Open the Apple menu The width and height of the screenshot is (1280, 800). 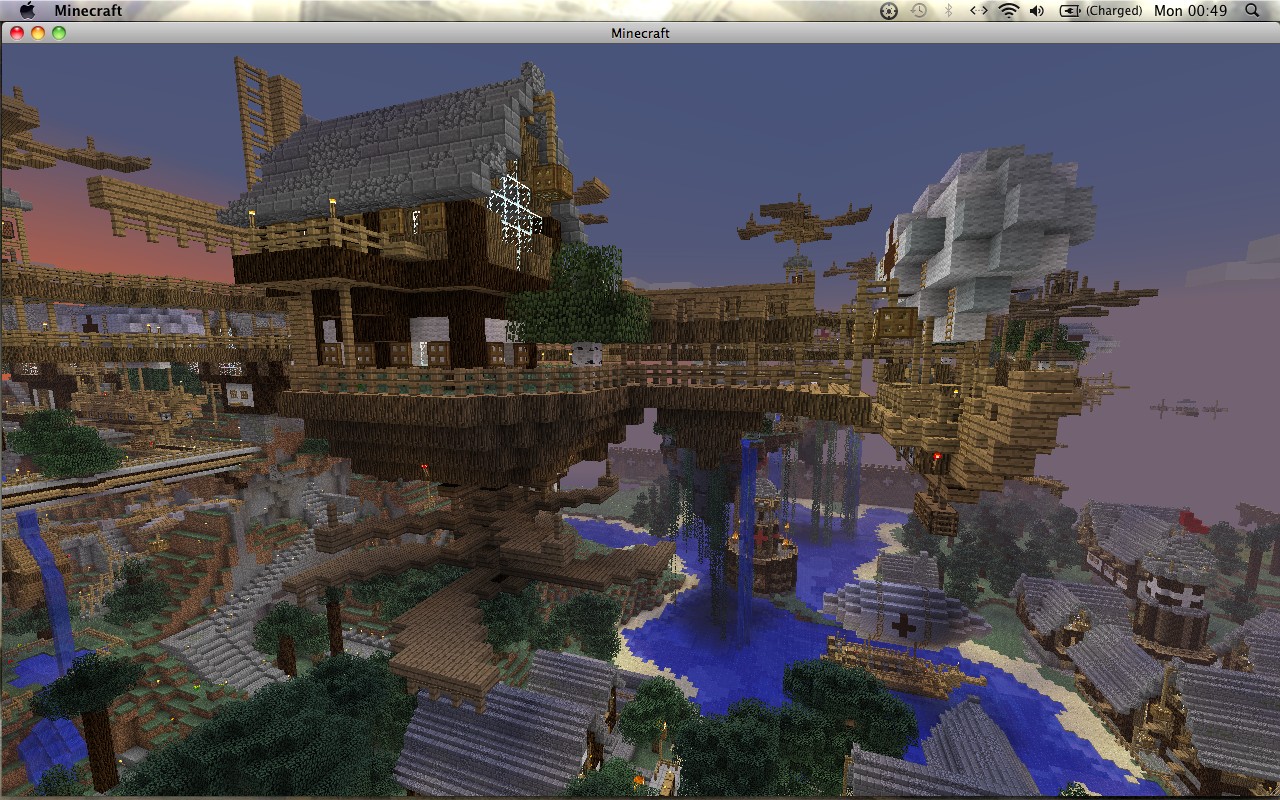point(27,10)
